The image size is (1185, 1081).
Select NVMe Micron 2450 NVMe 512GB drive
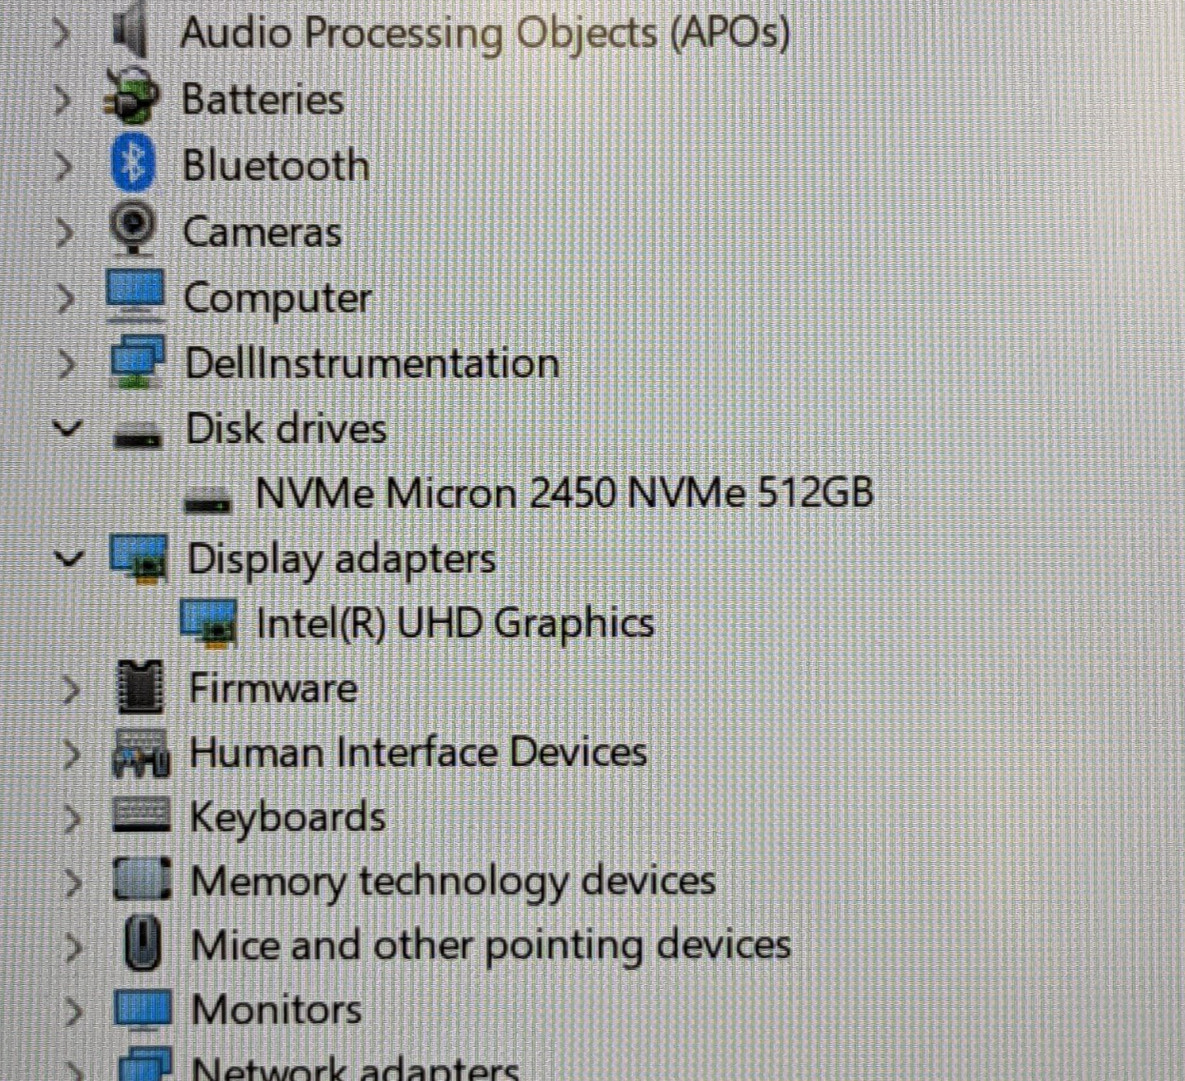coord(565,493)
